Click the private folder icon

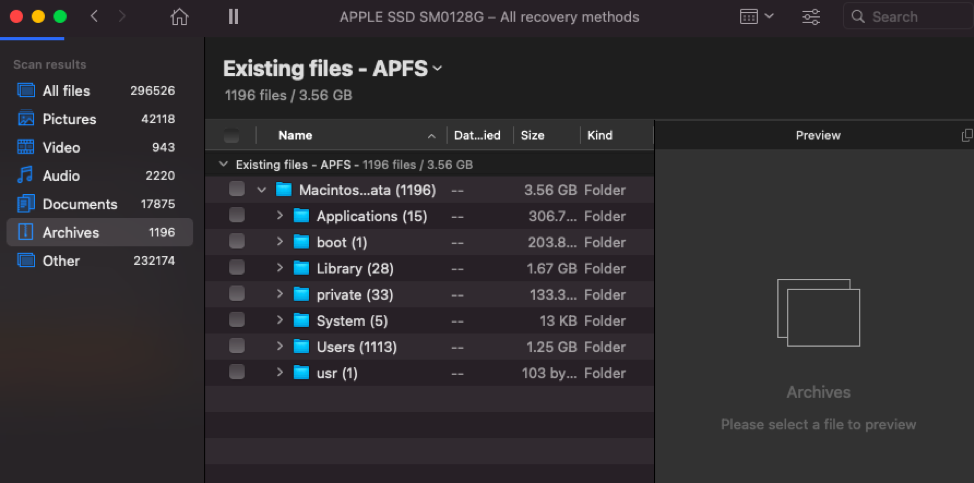[x=301, y=294]
